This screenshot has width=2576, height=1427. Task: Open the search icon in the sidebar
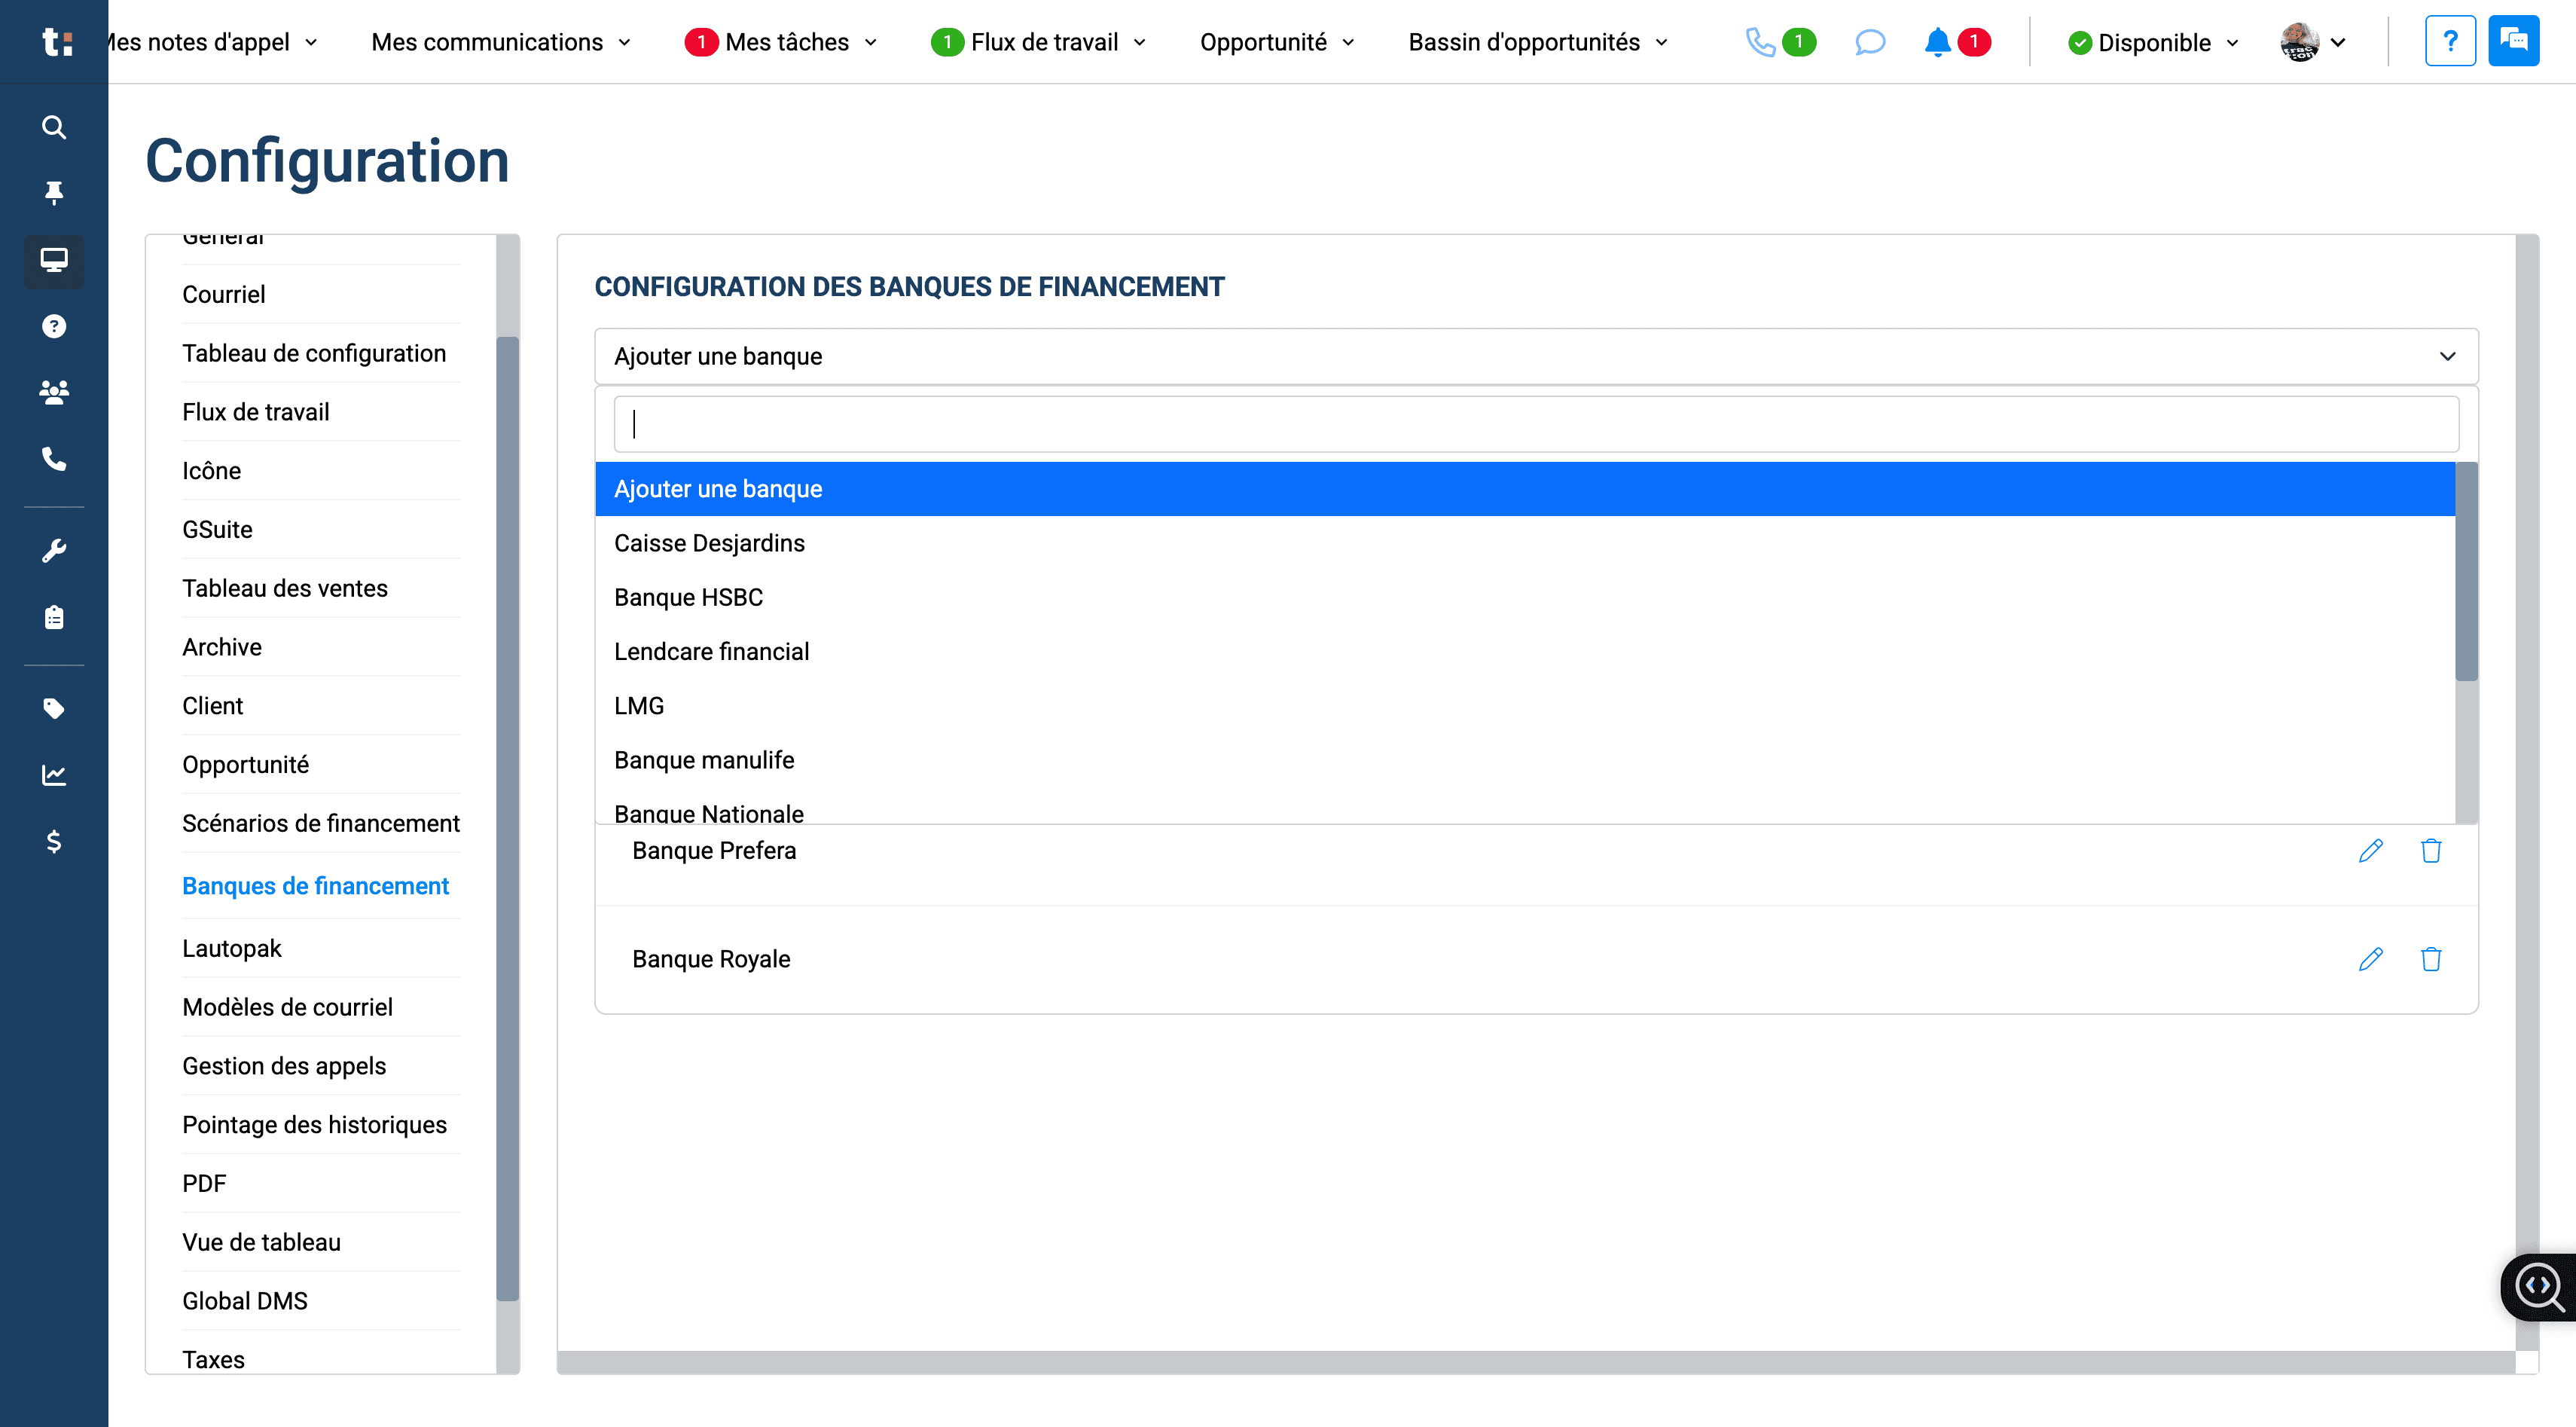click(54, 127)
